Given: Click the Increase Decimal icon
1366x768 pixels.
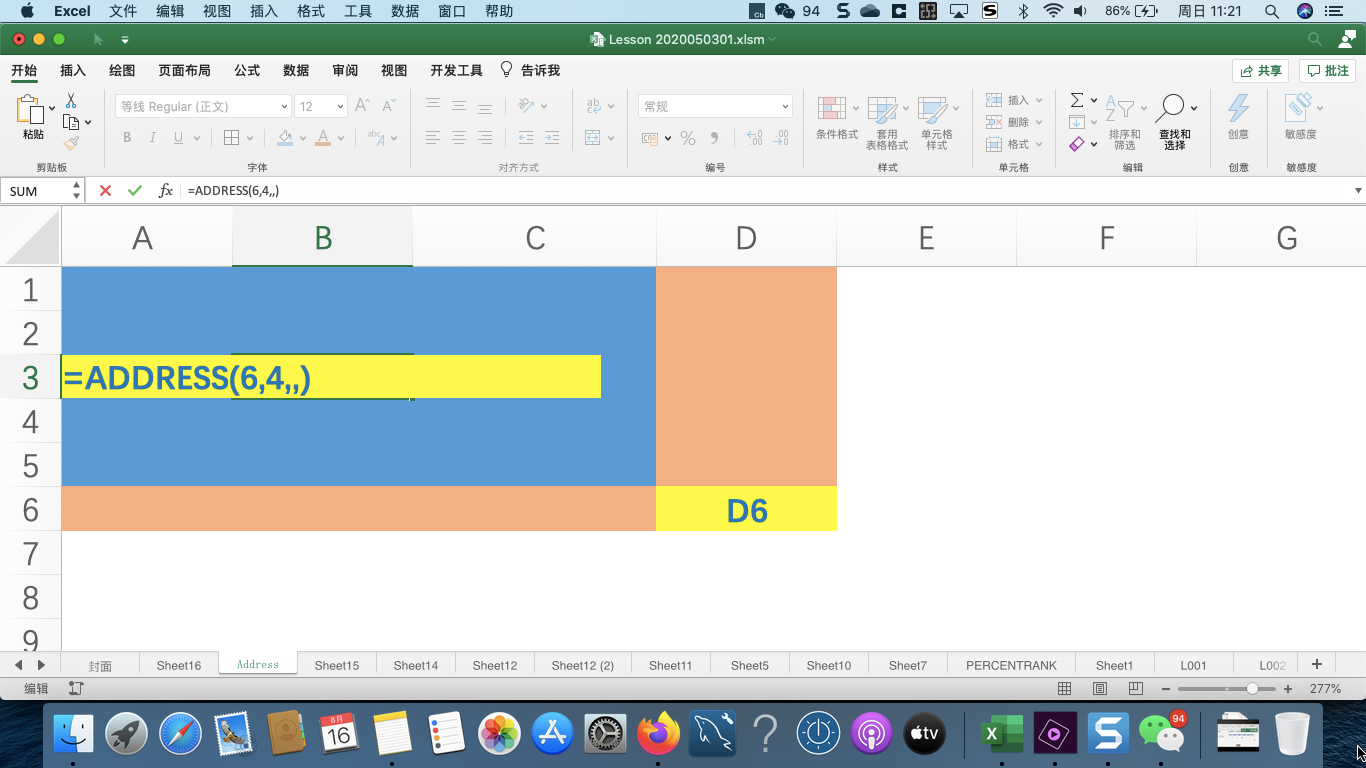Looking at the screenshot, I should point(755,138).
